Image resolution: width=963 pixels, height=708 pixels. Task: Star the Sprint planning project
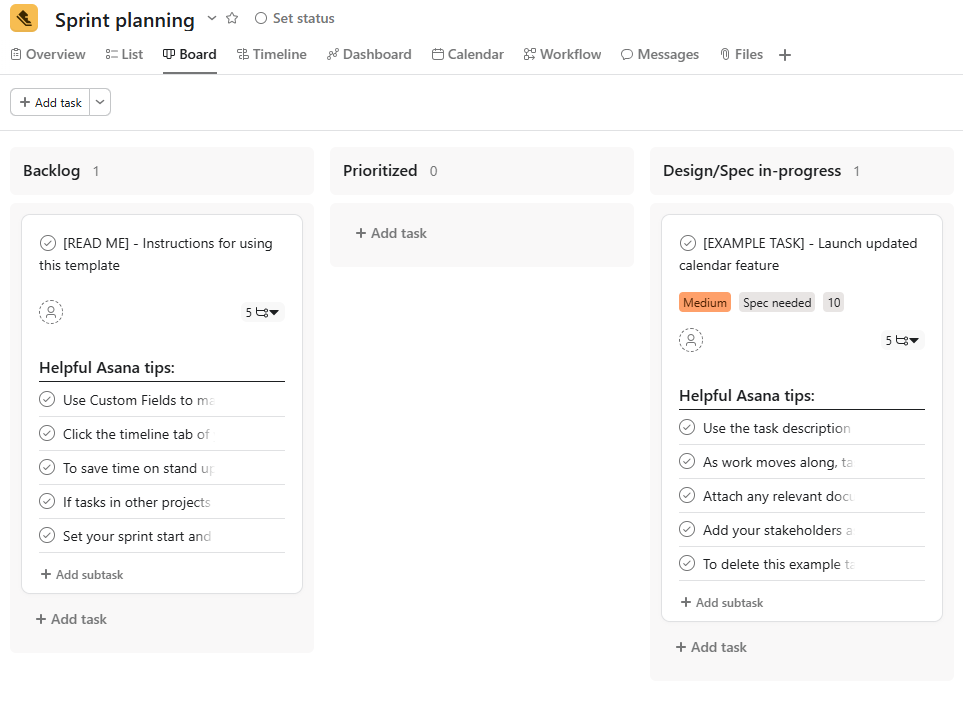[x=234, y=17]
